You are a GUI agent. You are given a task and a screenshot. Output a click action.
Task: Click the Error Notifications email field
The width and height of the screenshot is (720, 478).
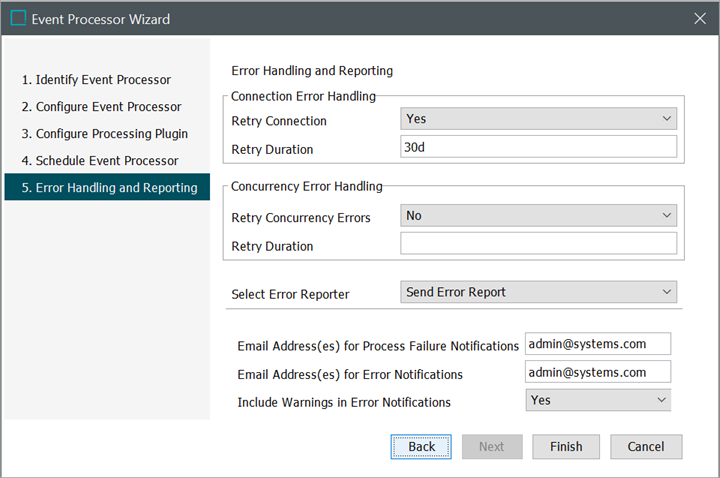click(x=597, y=372)
